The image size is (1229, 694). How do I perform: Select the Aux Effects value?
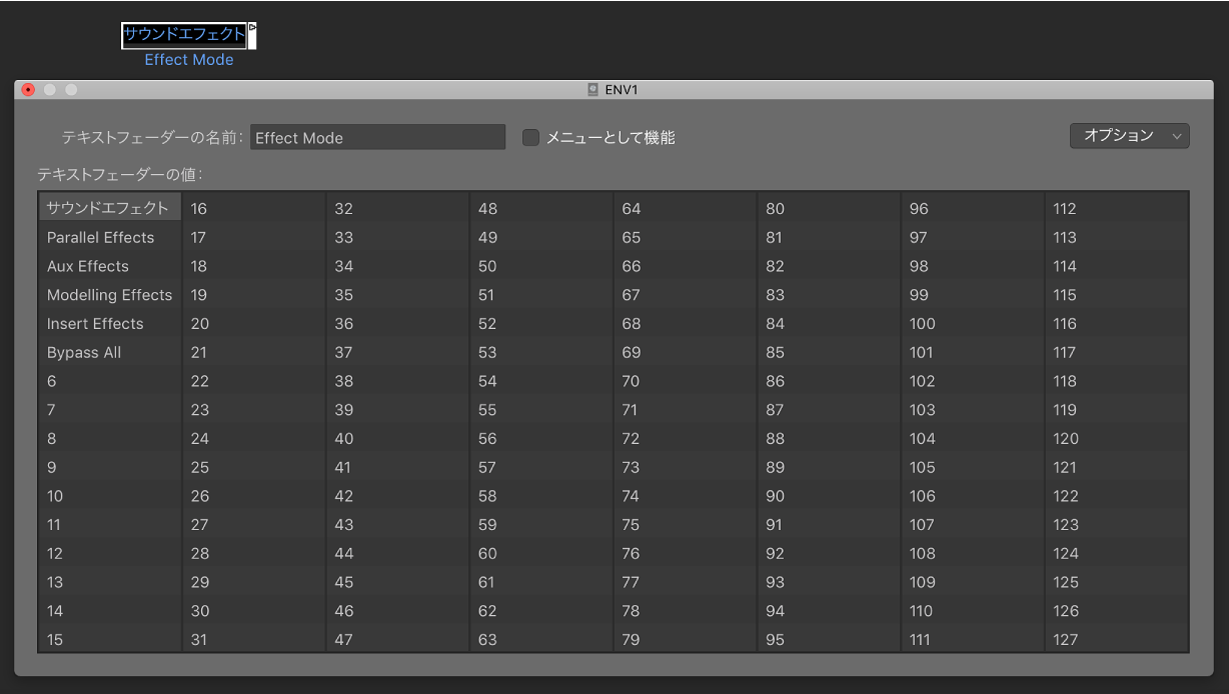[87, 266]
